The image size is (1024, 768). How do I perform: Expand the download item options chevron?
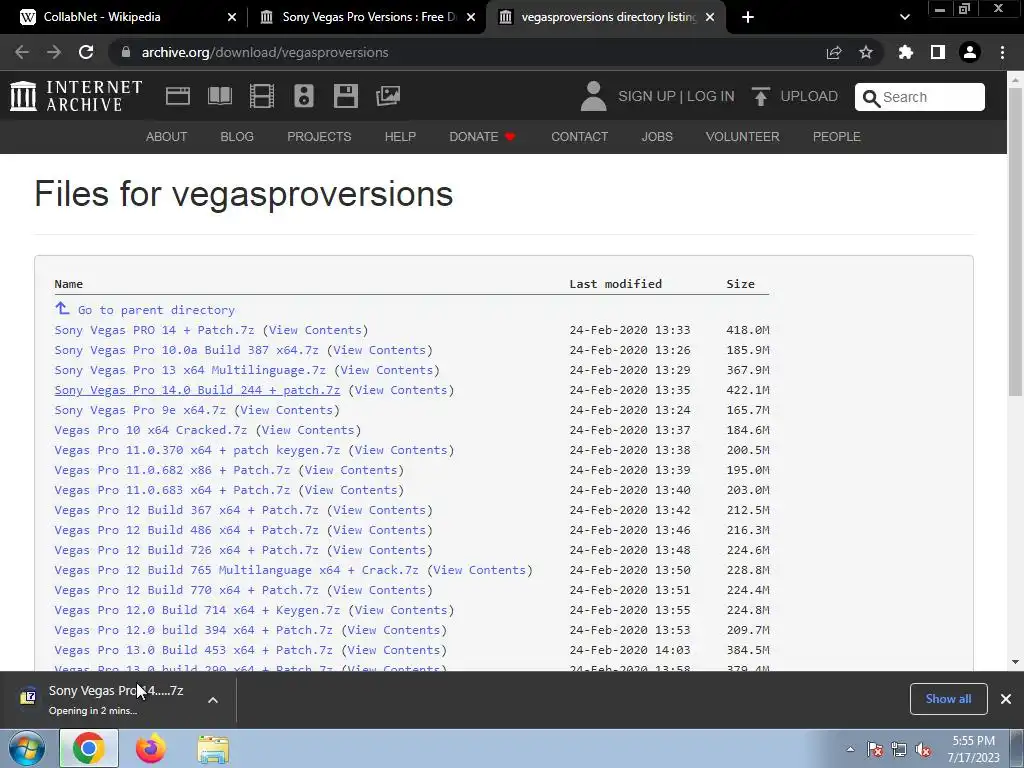point(213,700)
